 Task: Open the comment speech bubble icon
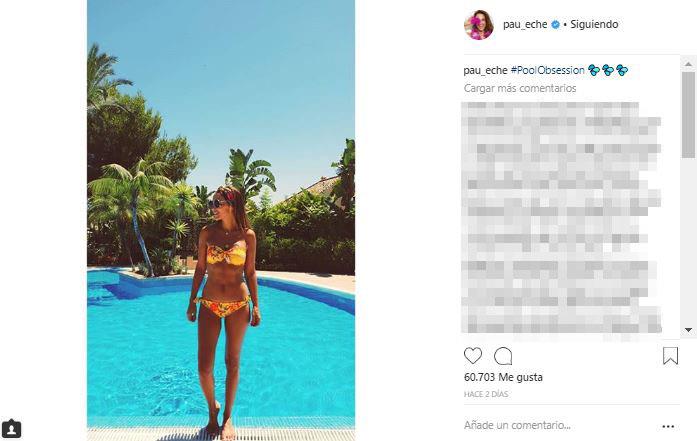(503, 356)
